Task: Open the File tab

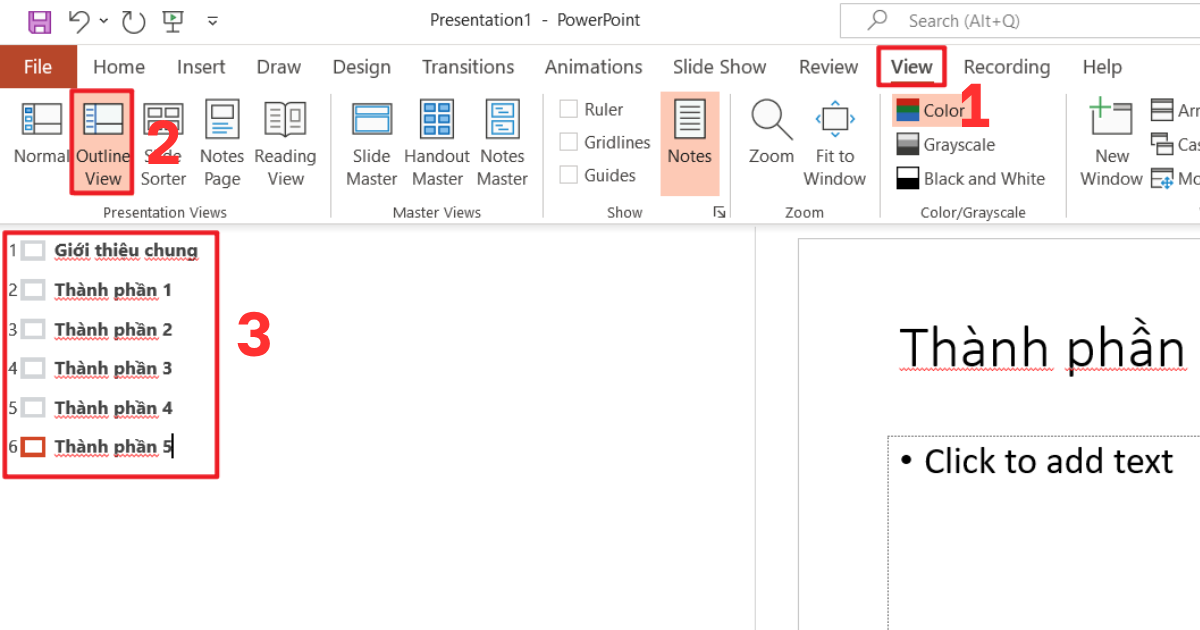Action: click(38, 67)
